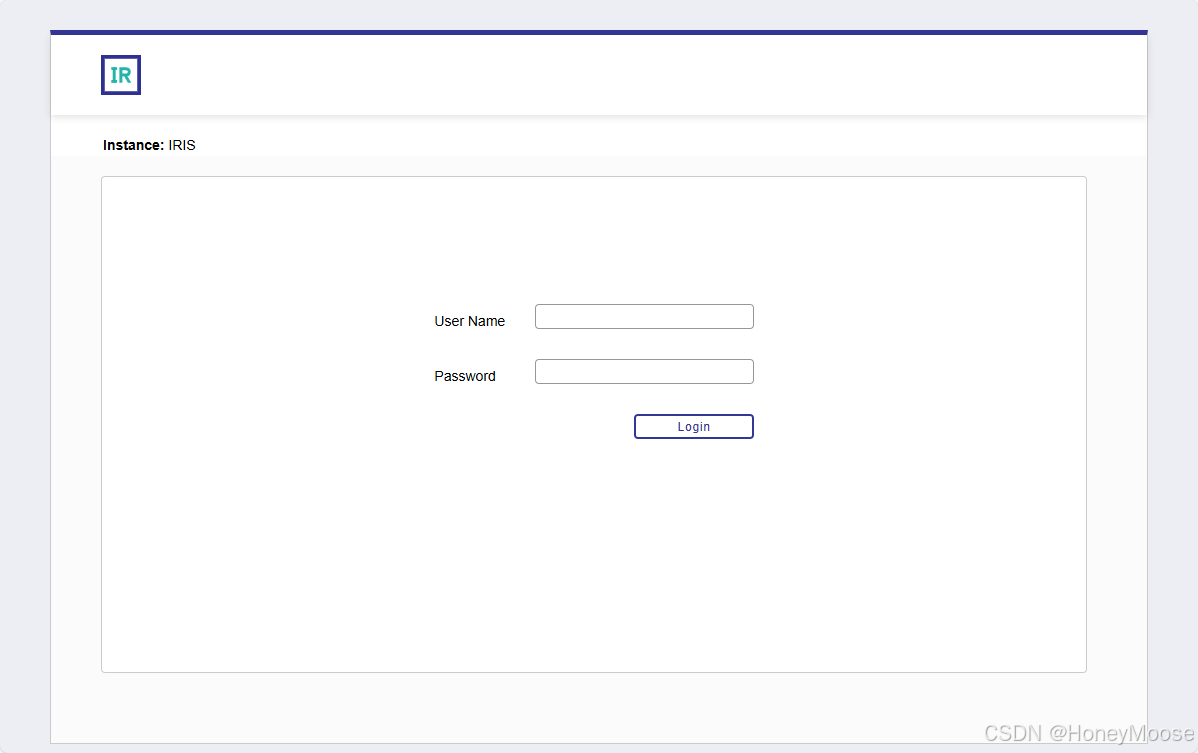Click the dark purple bar at the top
Screen dimensions: 1198x753
[x=599, y=32]
